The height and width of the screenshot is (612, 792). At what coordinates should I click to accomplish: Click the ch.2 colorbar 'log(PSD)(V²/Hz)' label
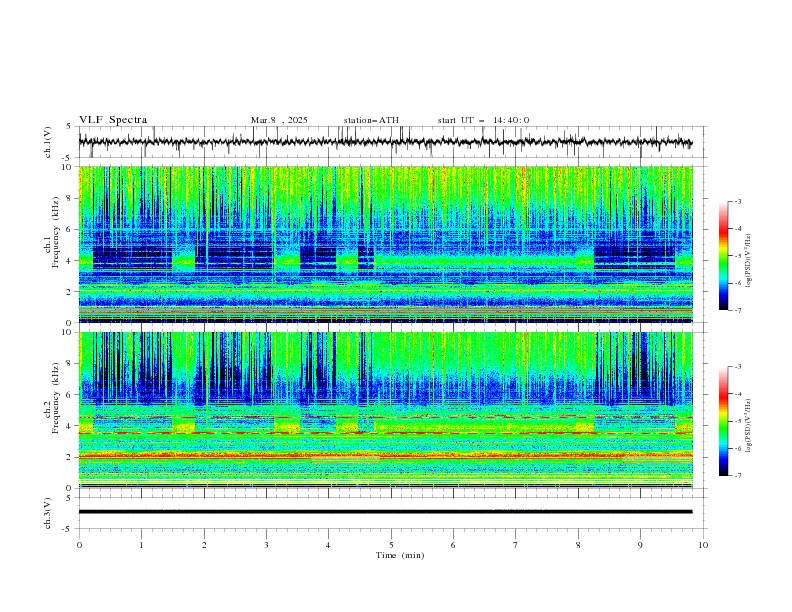[x=749, y=426]
